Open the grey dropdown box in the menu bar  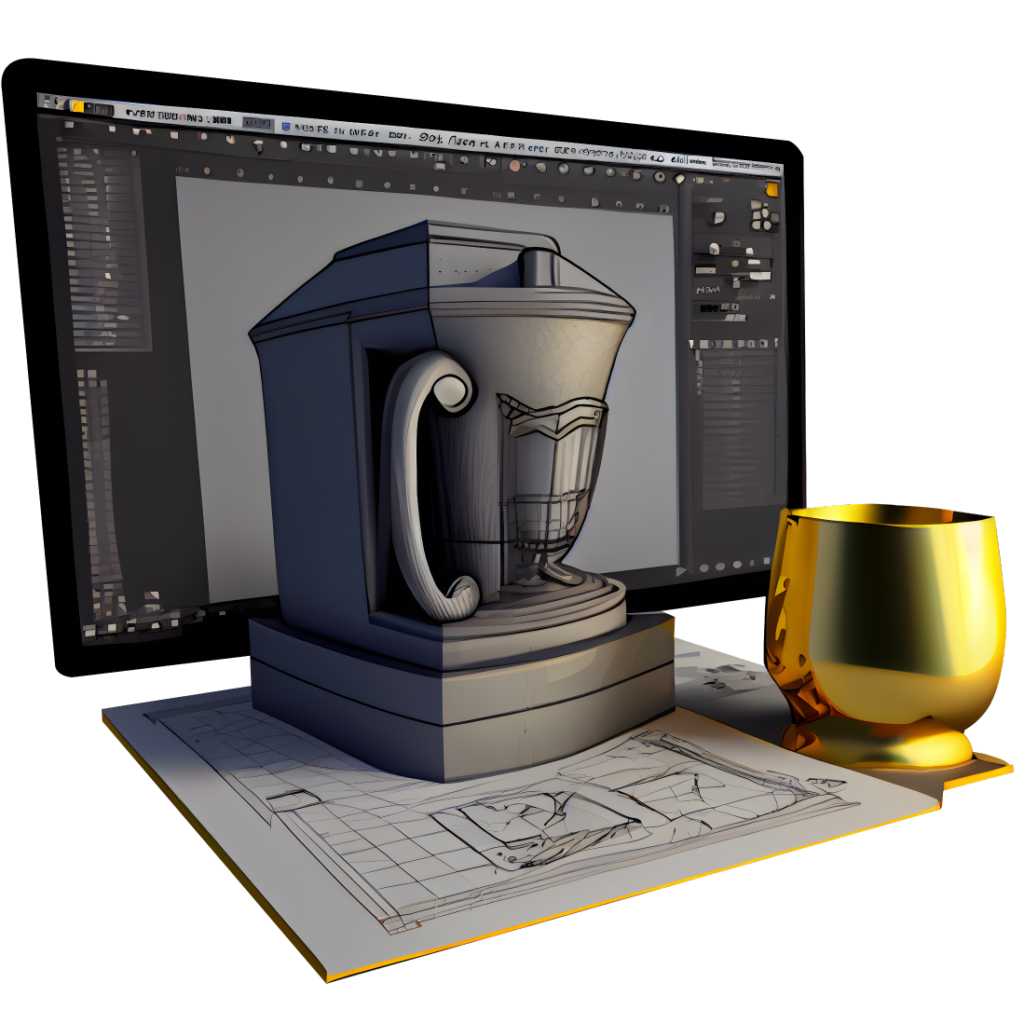pos(257,123)
